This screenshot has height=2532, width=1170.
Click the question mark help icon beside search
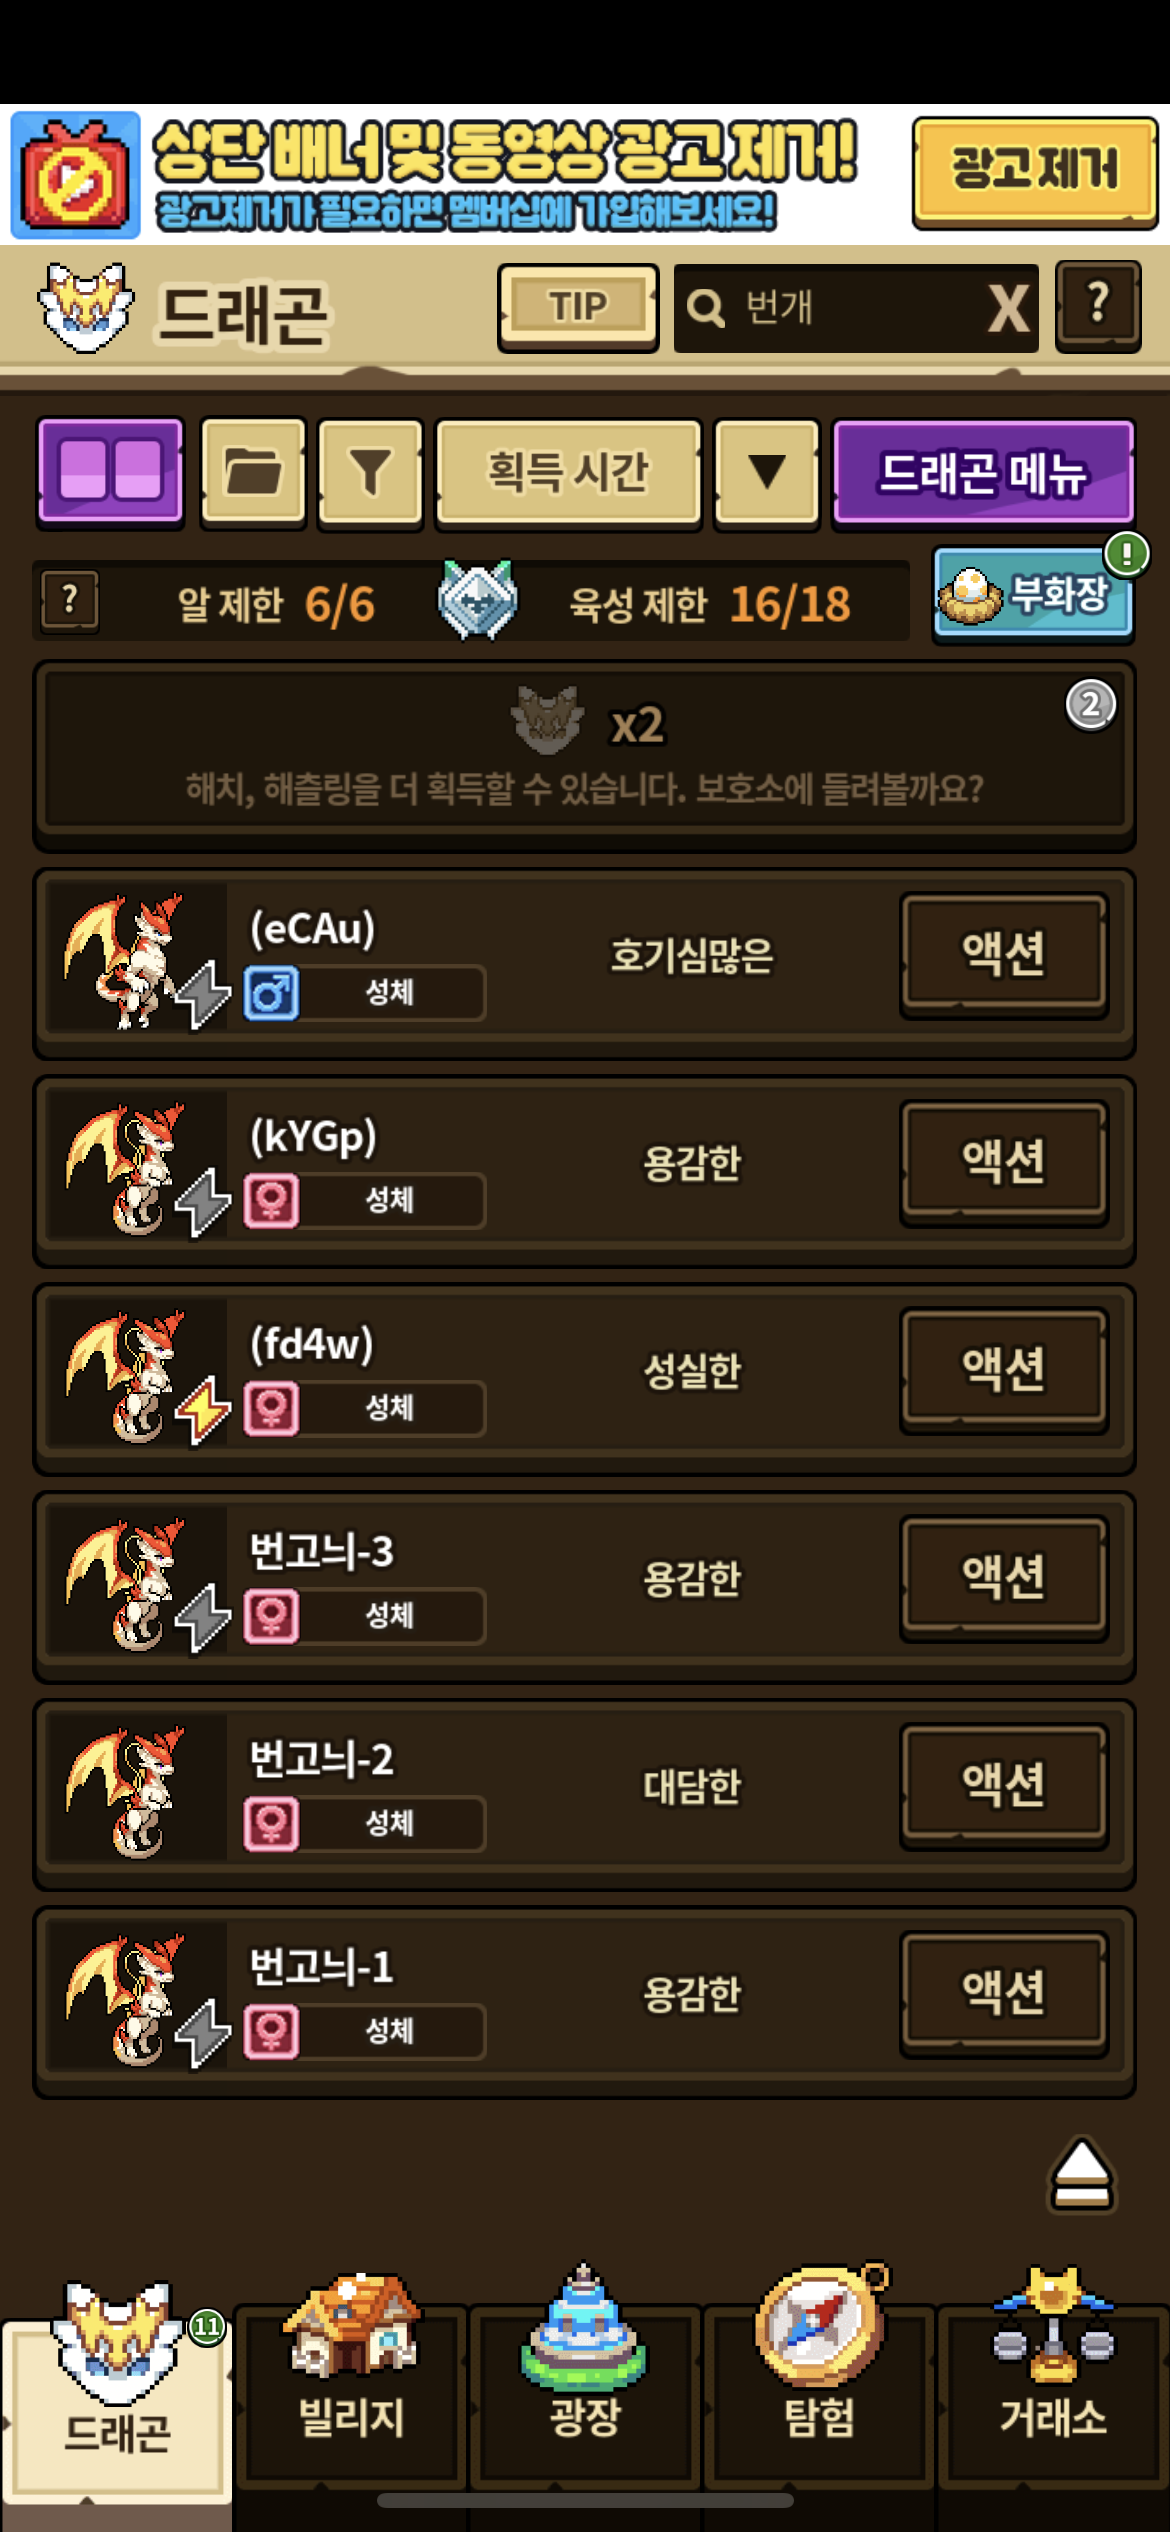1098,306
